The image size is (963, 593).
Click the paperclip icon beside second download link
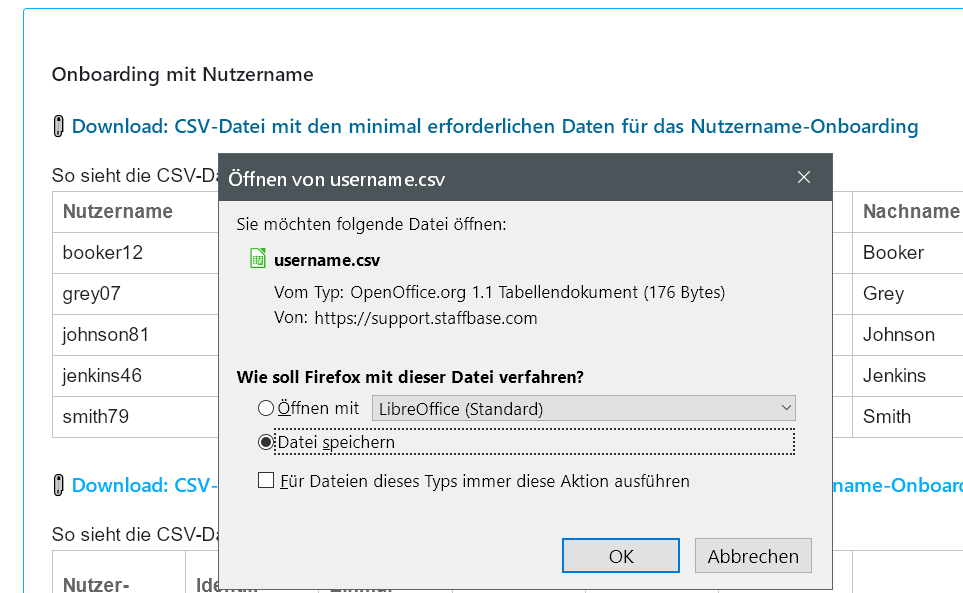[59, 485]
